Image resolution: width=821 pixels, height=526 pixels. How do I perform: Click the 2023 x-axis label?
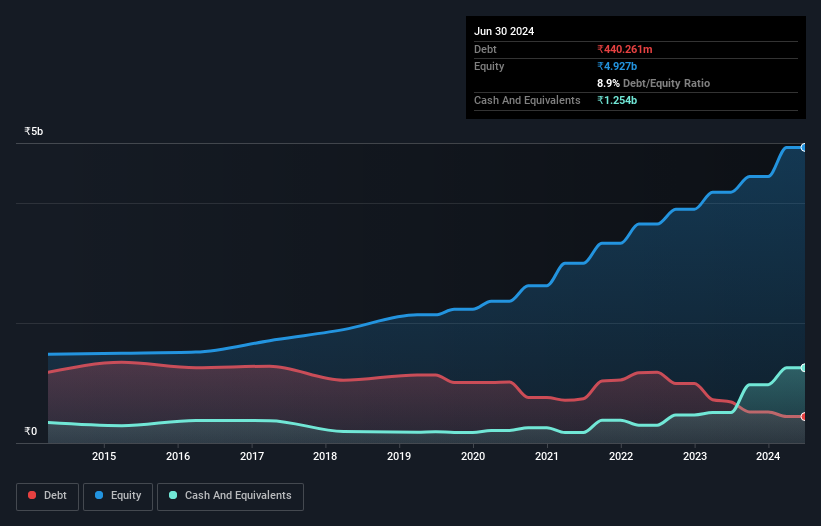pyautogui.click(x=695, y=456)
